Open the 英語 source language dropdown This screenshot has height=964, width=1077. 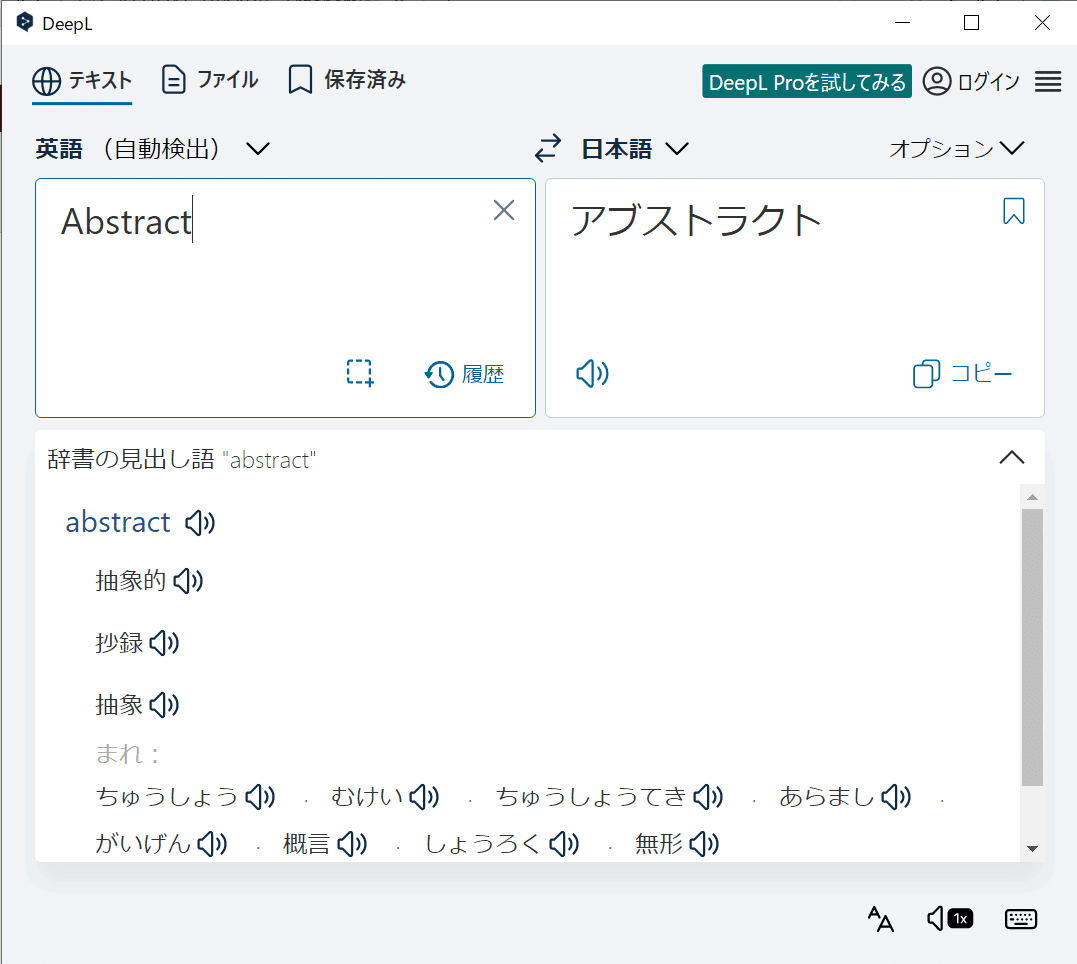pos(150,148)
